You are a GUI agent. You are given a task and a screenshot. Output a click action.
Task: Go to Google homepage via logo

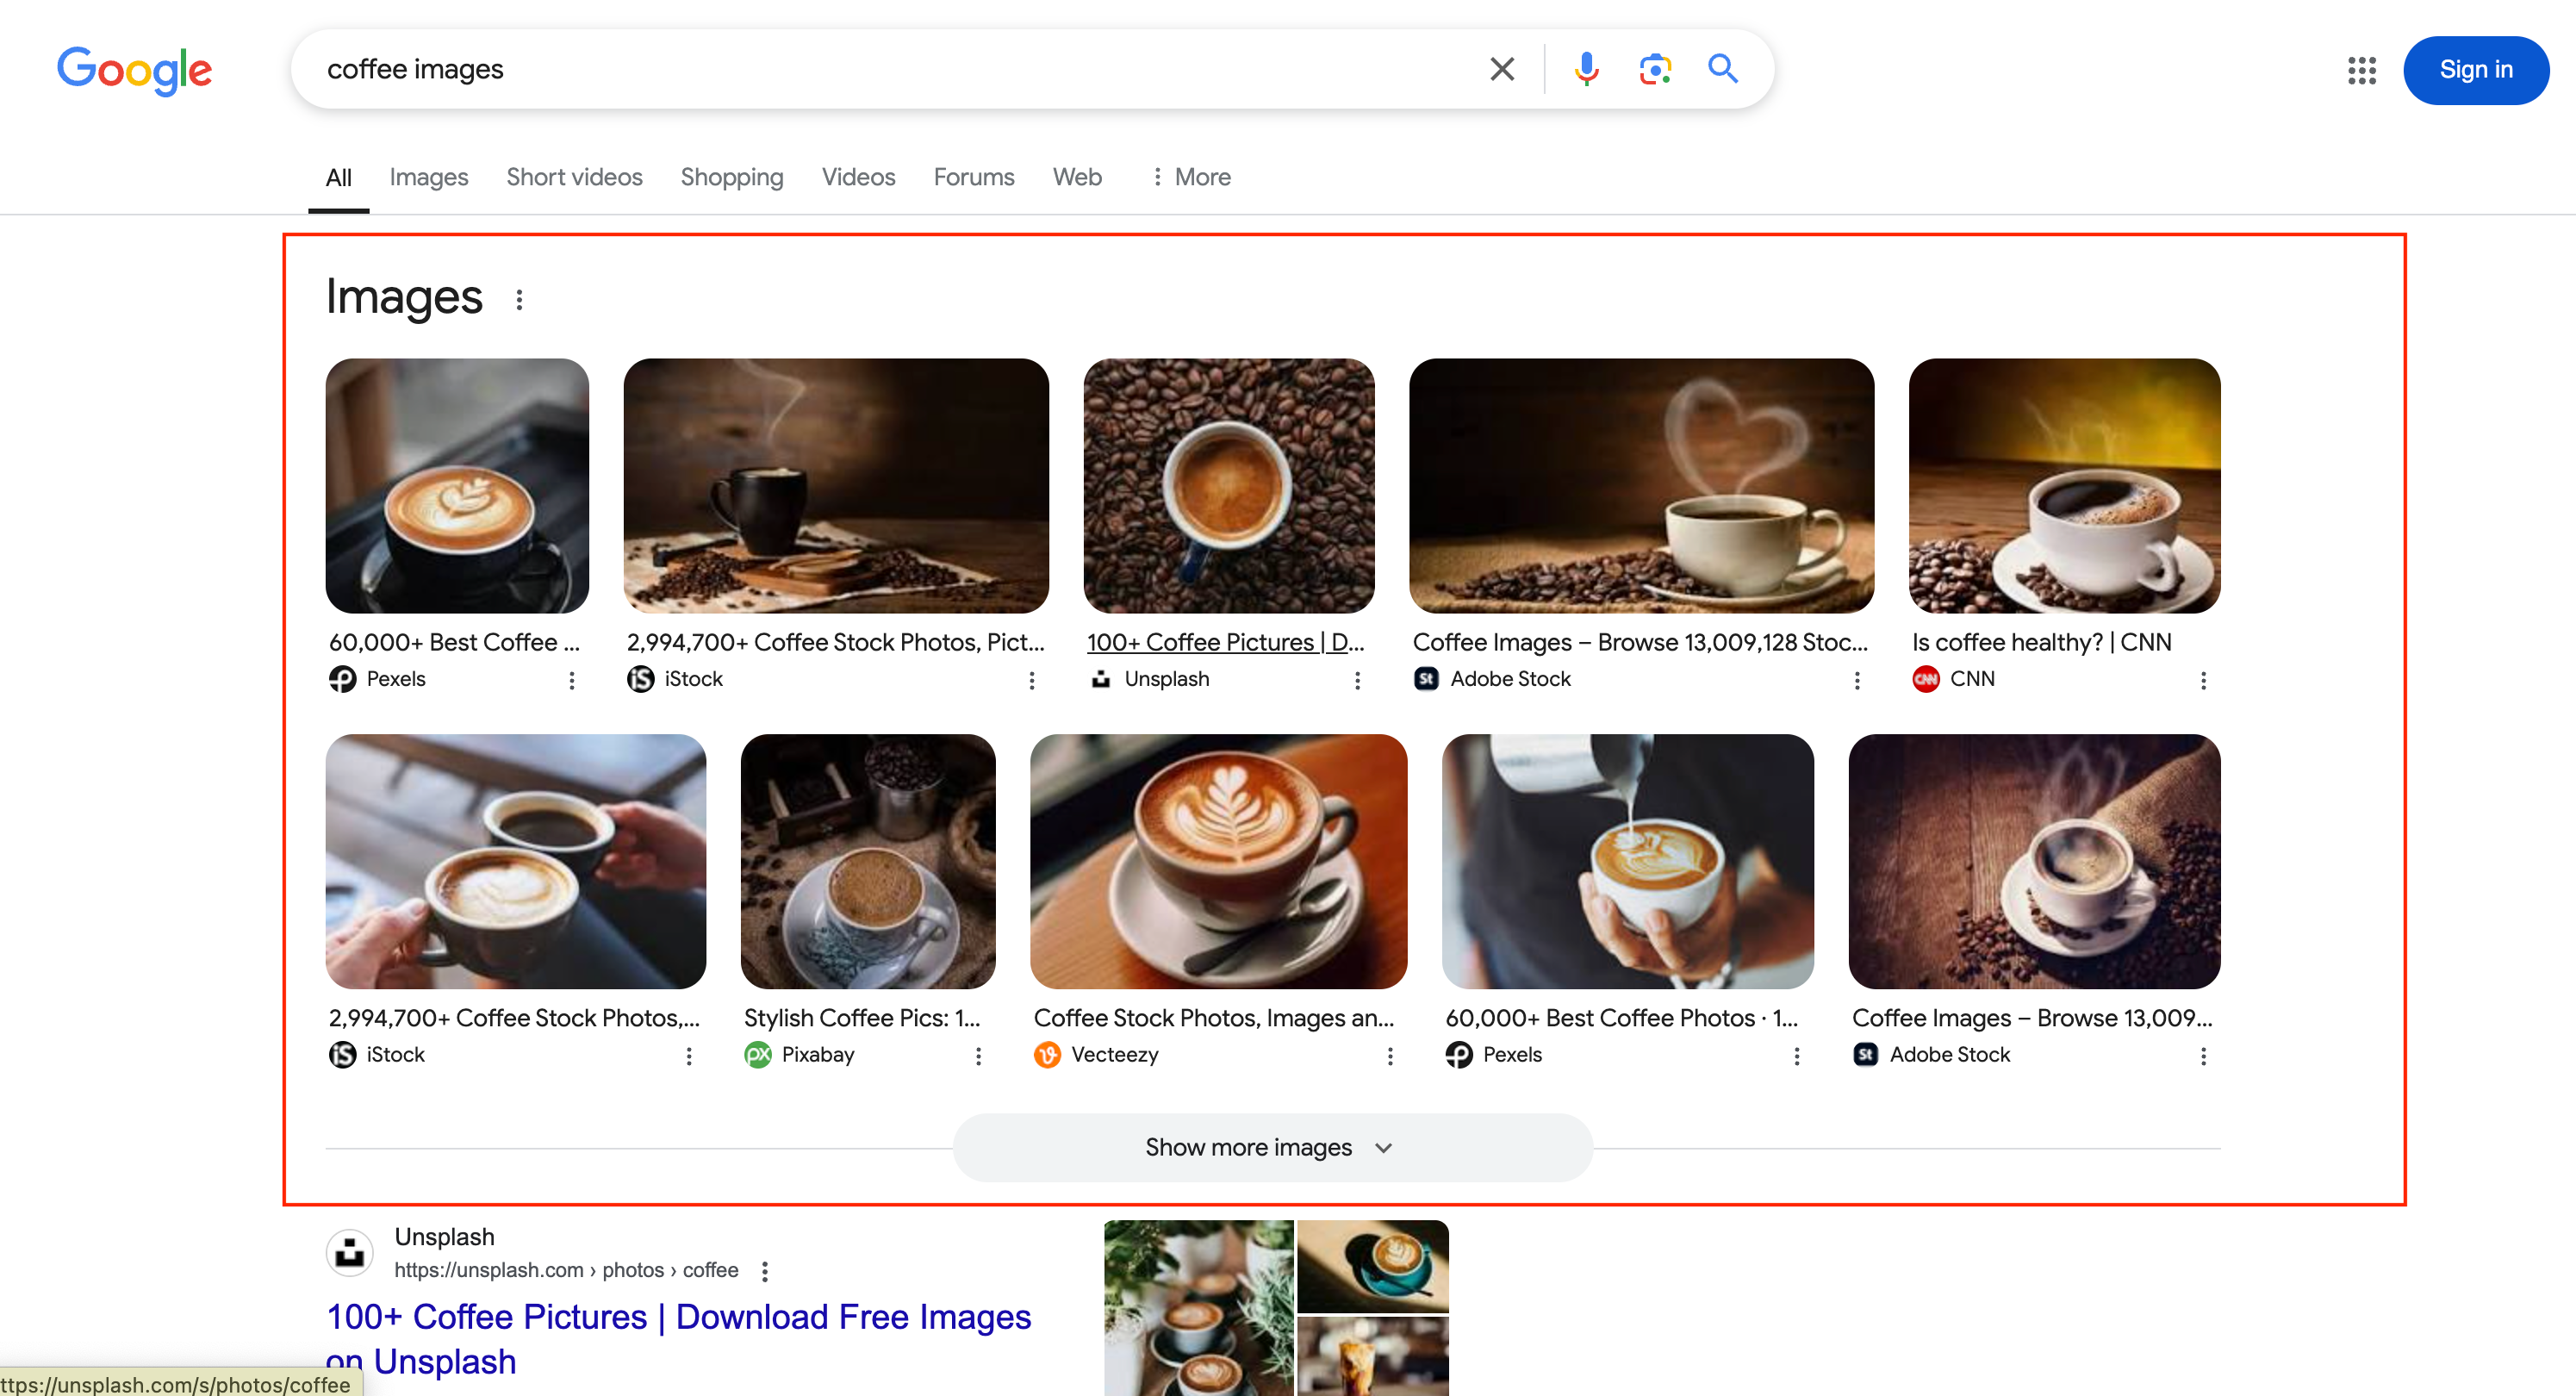coord(134,70)
